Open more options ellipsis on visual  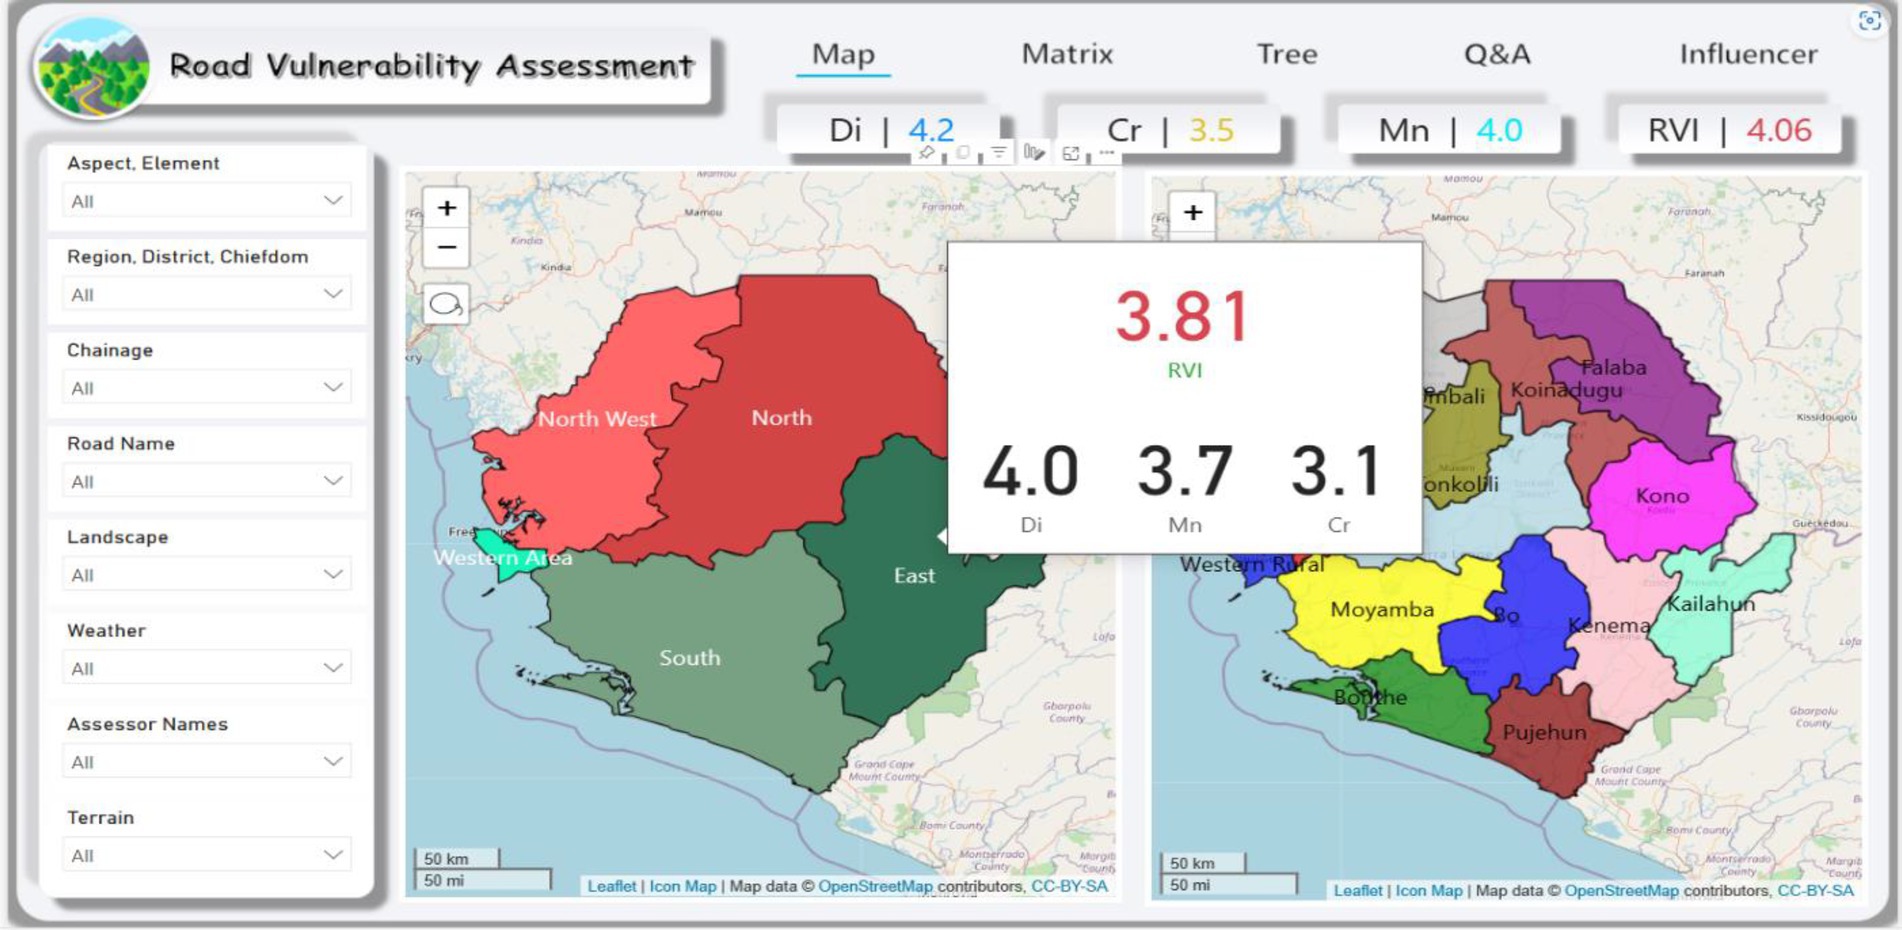[x=1107, y=153]
